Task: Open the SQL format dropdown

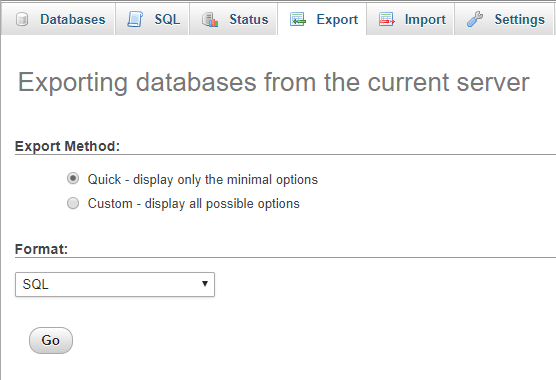Action: tap(115, 284)
